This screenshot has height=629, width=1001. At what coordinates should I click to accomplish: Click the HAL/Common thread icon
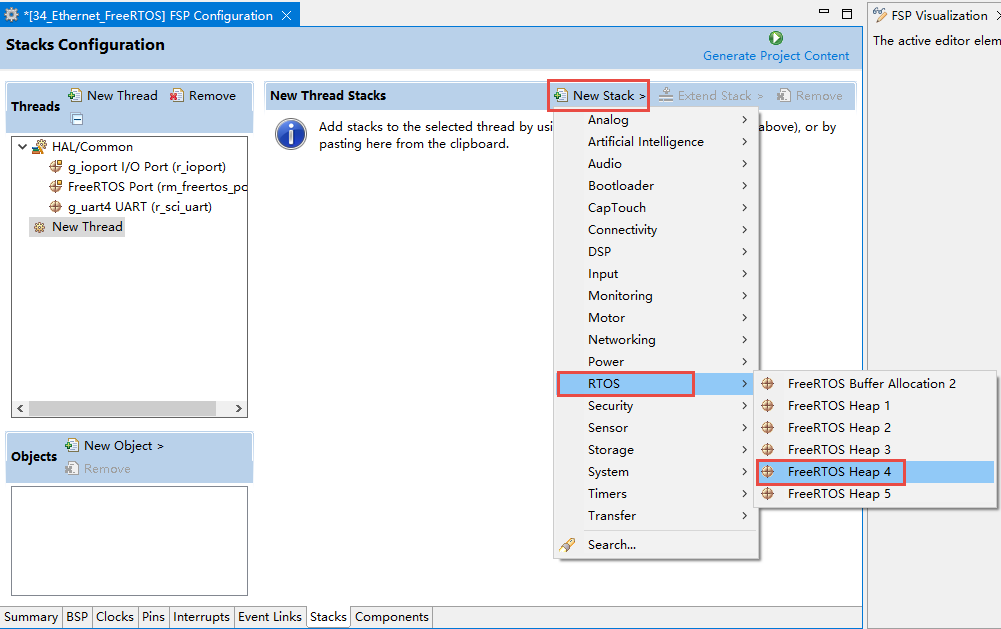click(x=40, y=146)
